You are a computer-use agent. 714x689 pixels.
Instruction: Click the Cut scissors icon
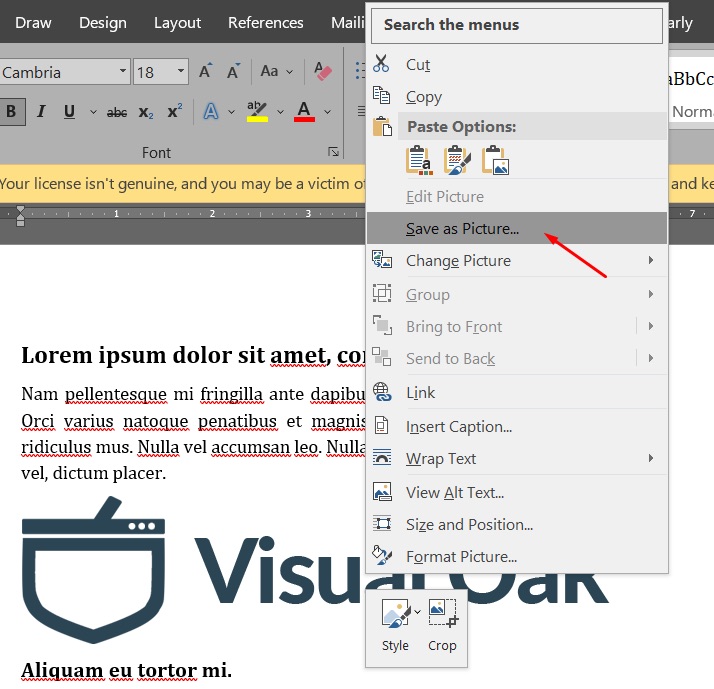tap(381, 64)
